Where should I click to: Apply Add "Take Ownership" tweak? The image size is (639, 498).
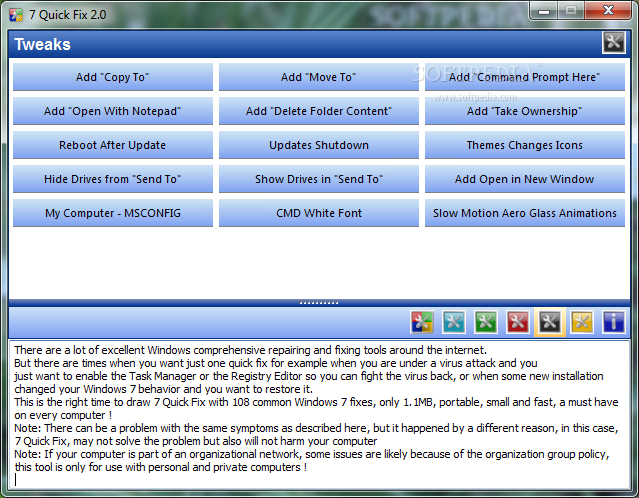[x=524, y=111]
